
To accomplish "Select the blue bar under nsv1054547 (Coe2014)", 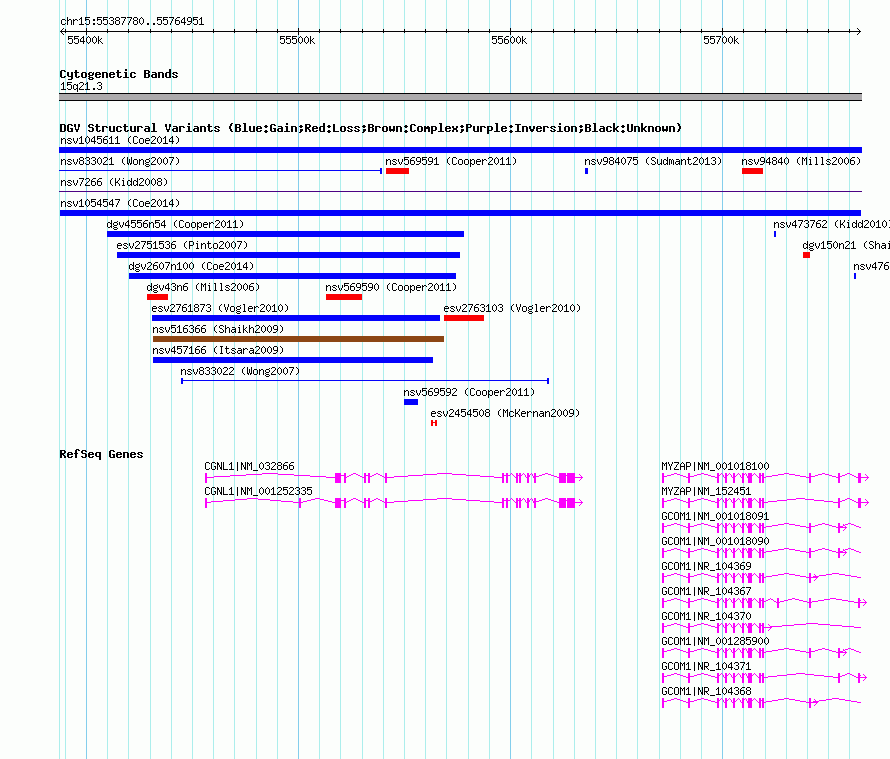I will (460, 213).
